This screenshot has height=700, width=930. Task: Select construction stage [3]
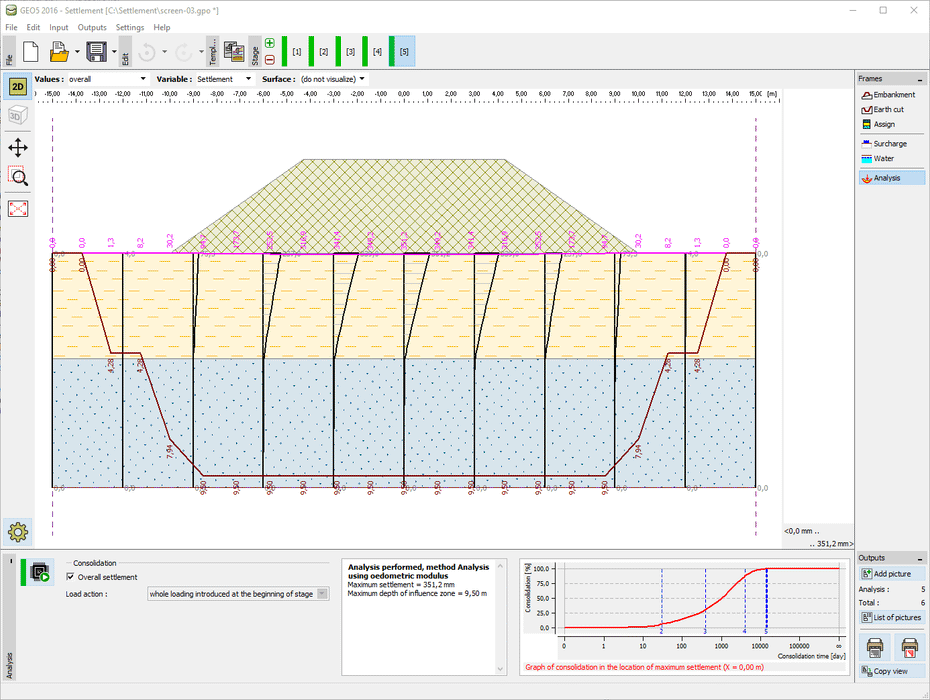[350, 51]
